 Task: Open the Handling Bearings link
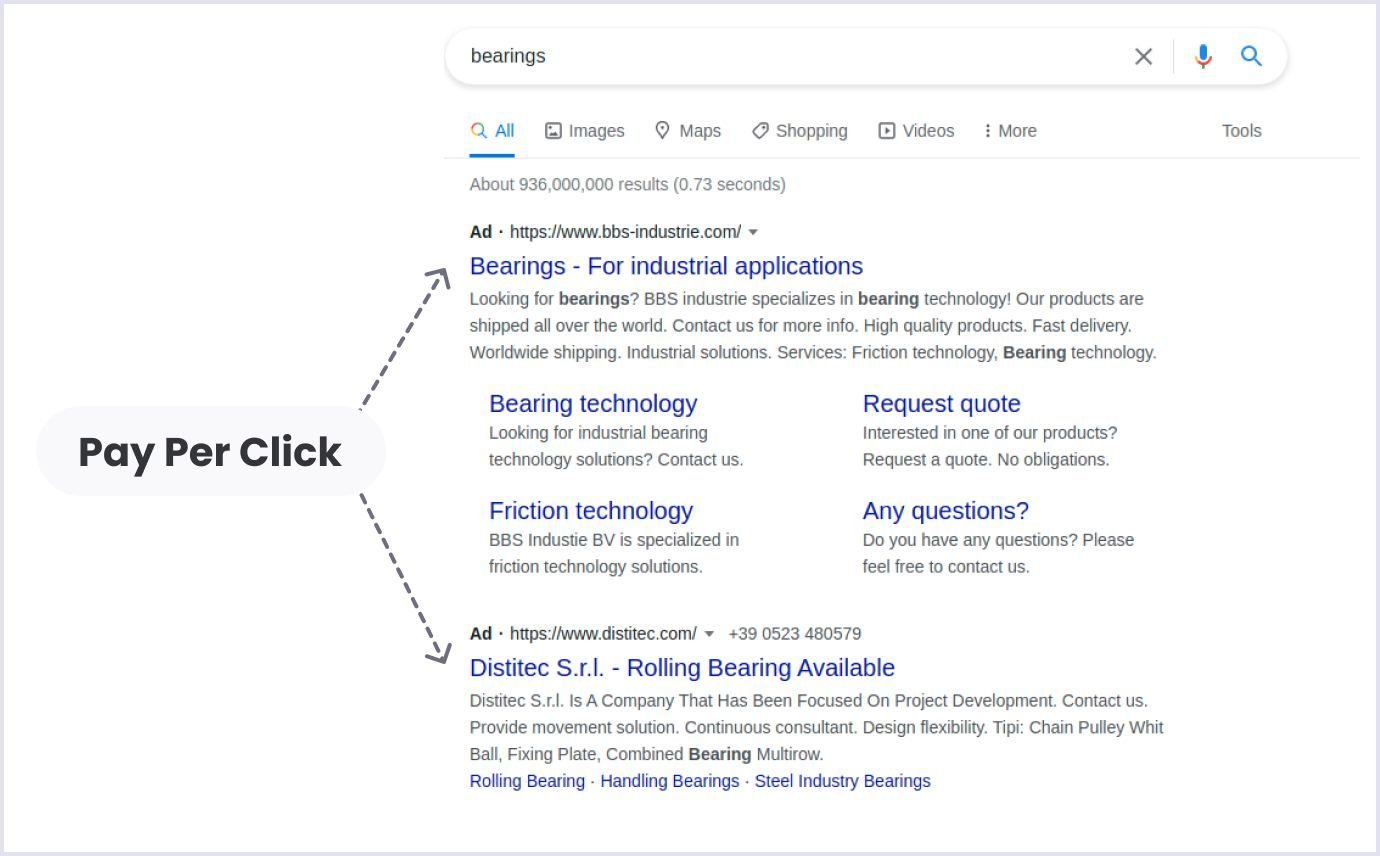[x=670, y=781]
